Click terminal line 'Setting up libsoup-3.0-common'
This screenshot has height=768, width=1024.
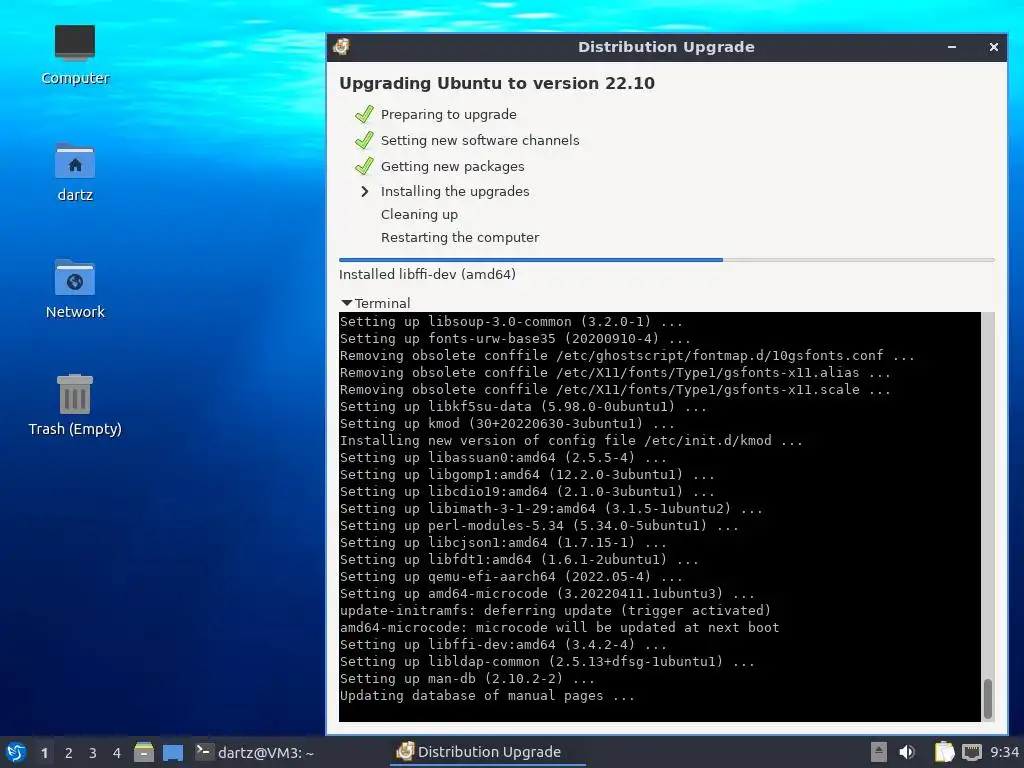[x=511, y=321]
